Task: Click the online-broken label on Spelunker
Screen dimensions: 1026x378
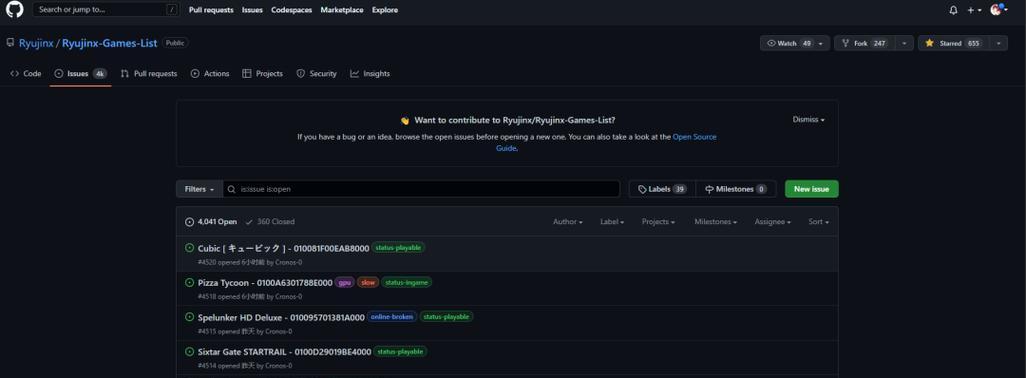Action: coord(392,317)
